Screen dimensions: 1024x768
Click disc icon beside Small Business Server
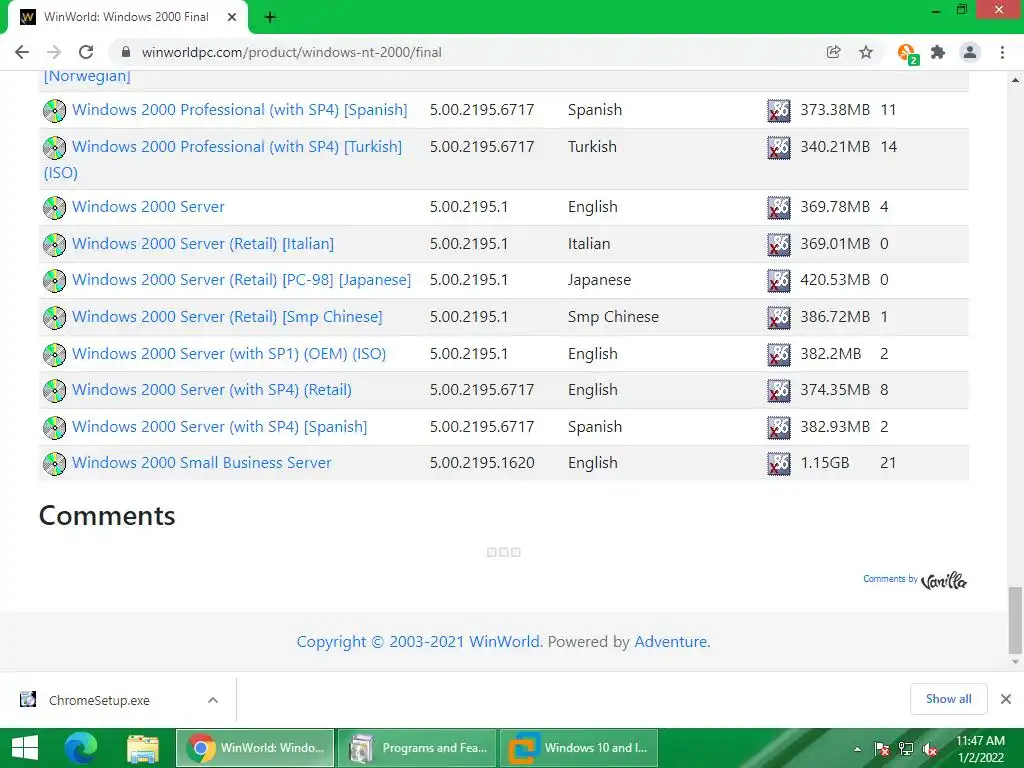(x=54, y=464)
